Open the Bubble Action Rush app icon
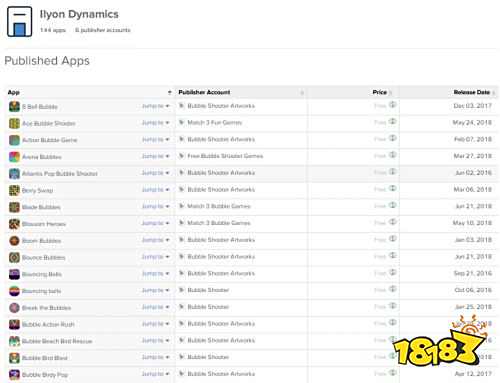The height and width of the screenshot is (383, 500). coord(14,324)
